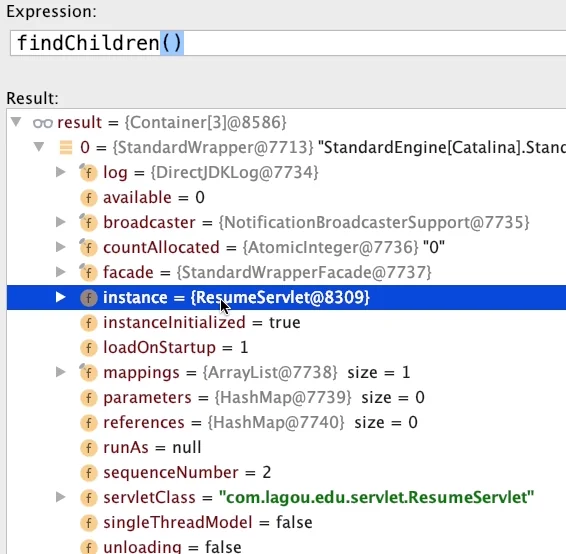Select the log = {DirectJDKLog@7734} row
The width and height of the screenshot is (566, 554).
286,172
